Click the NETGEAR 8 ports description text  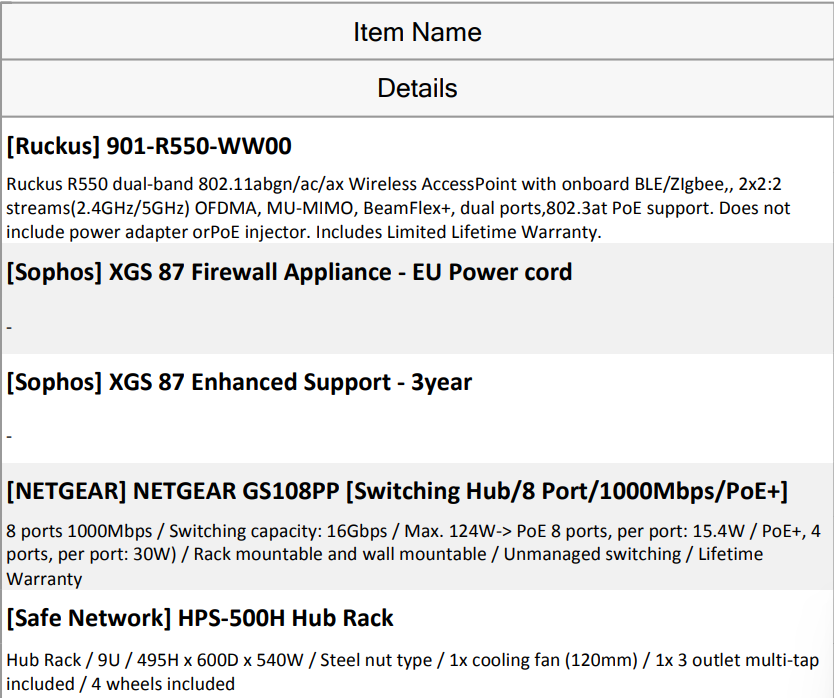tap(413, 555)
